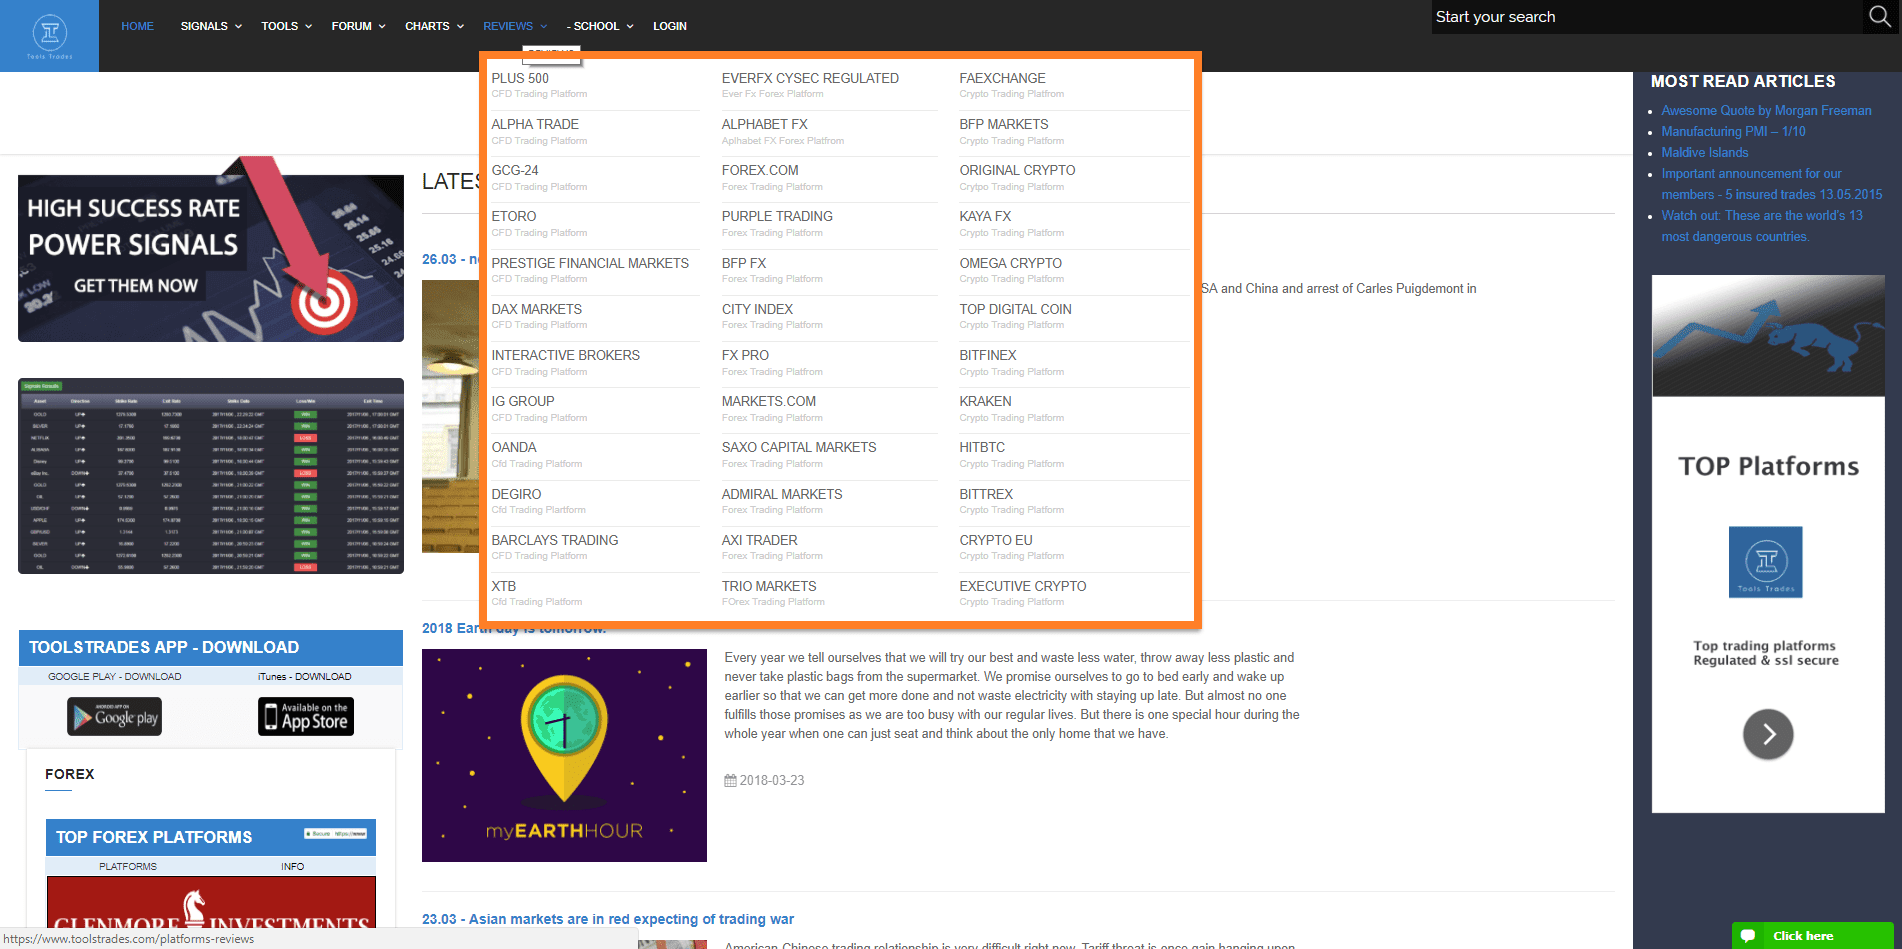1902x949 pixels.
Task: Open BFP MARKETS review
Action: (1004, 124)
